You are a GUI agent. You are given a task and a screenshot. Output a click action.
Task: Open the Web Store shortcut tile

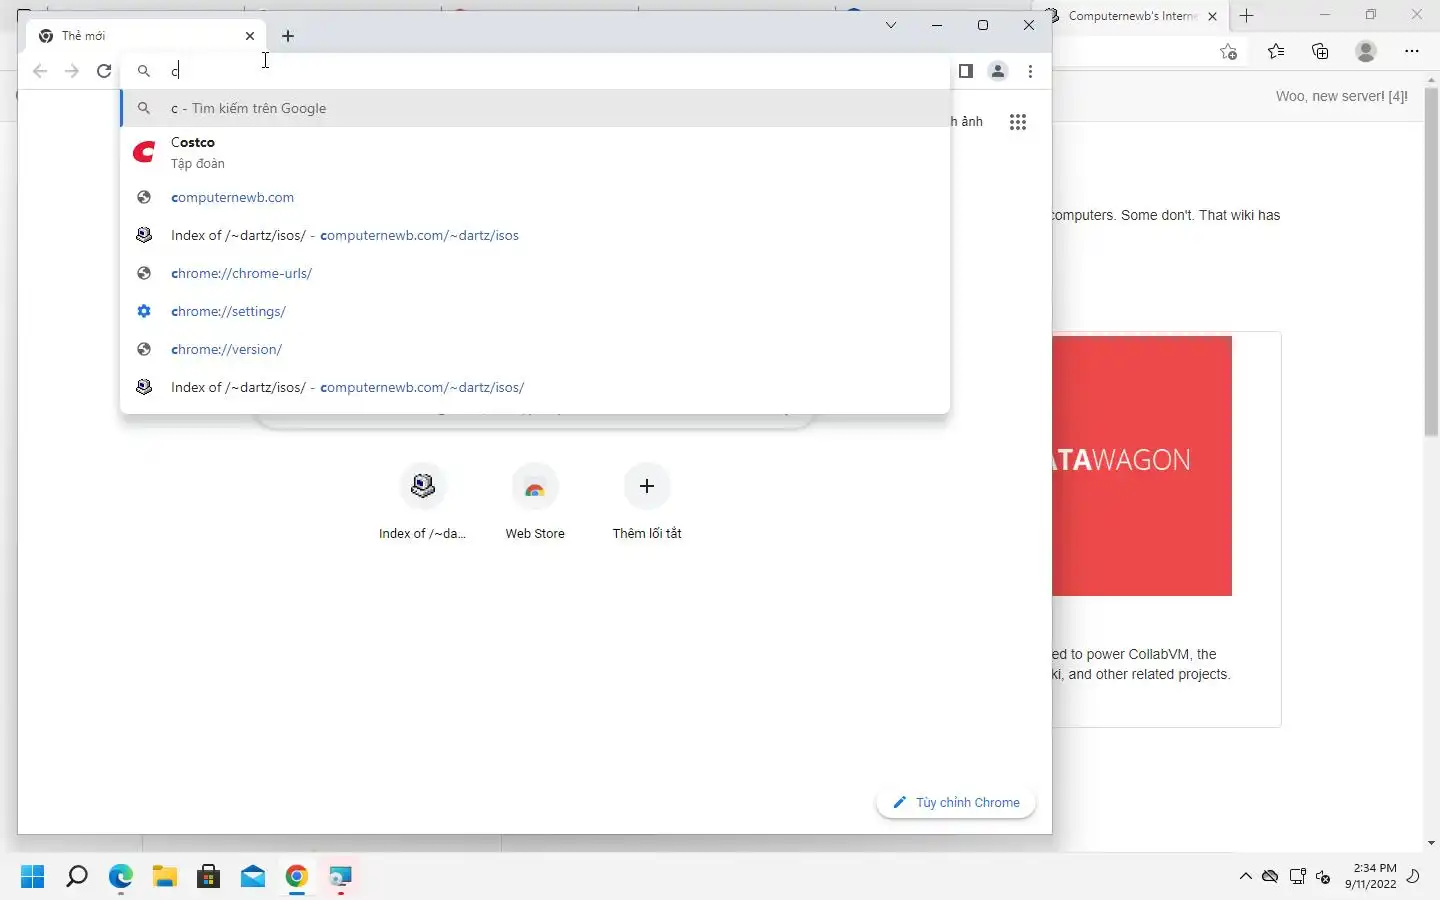[x=535, y=502]
